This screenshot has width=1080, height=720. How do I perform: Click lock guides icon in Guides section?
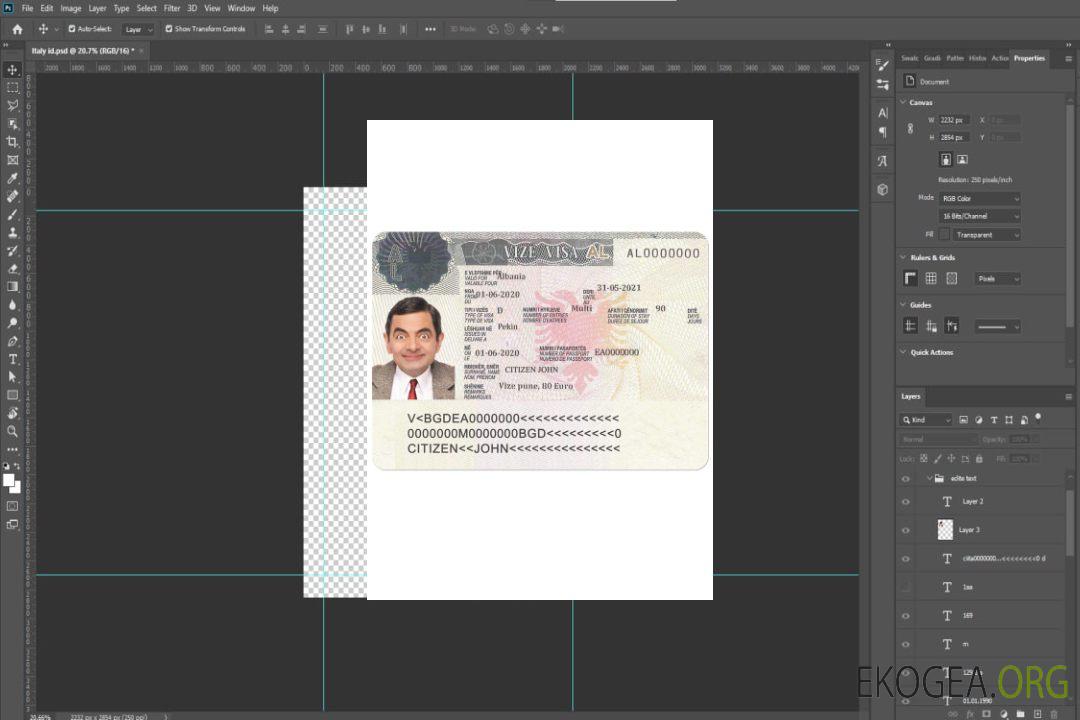coord(931,326)
